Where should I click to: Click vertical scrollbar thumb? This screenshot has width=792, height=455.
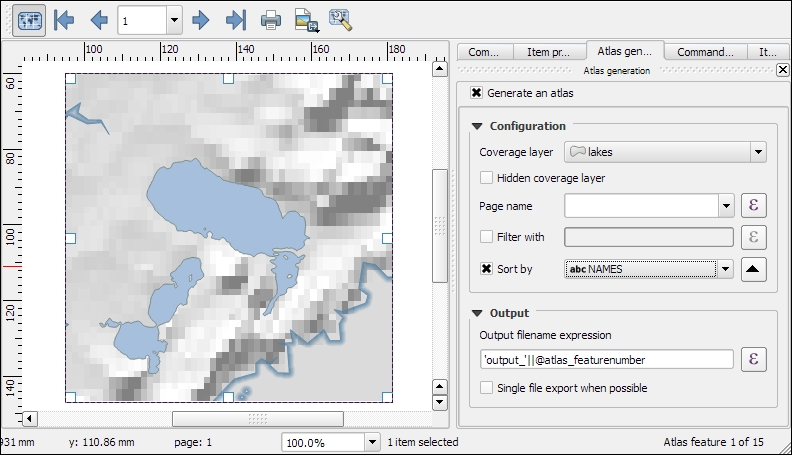(x=440, y=226)
